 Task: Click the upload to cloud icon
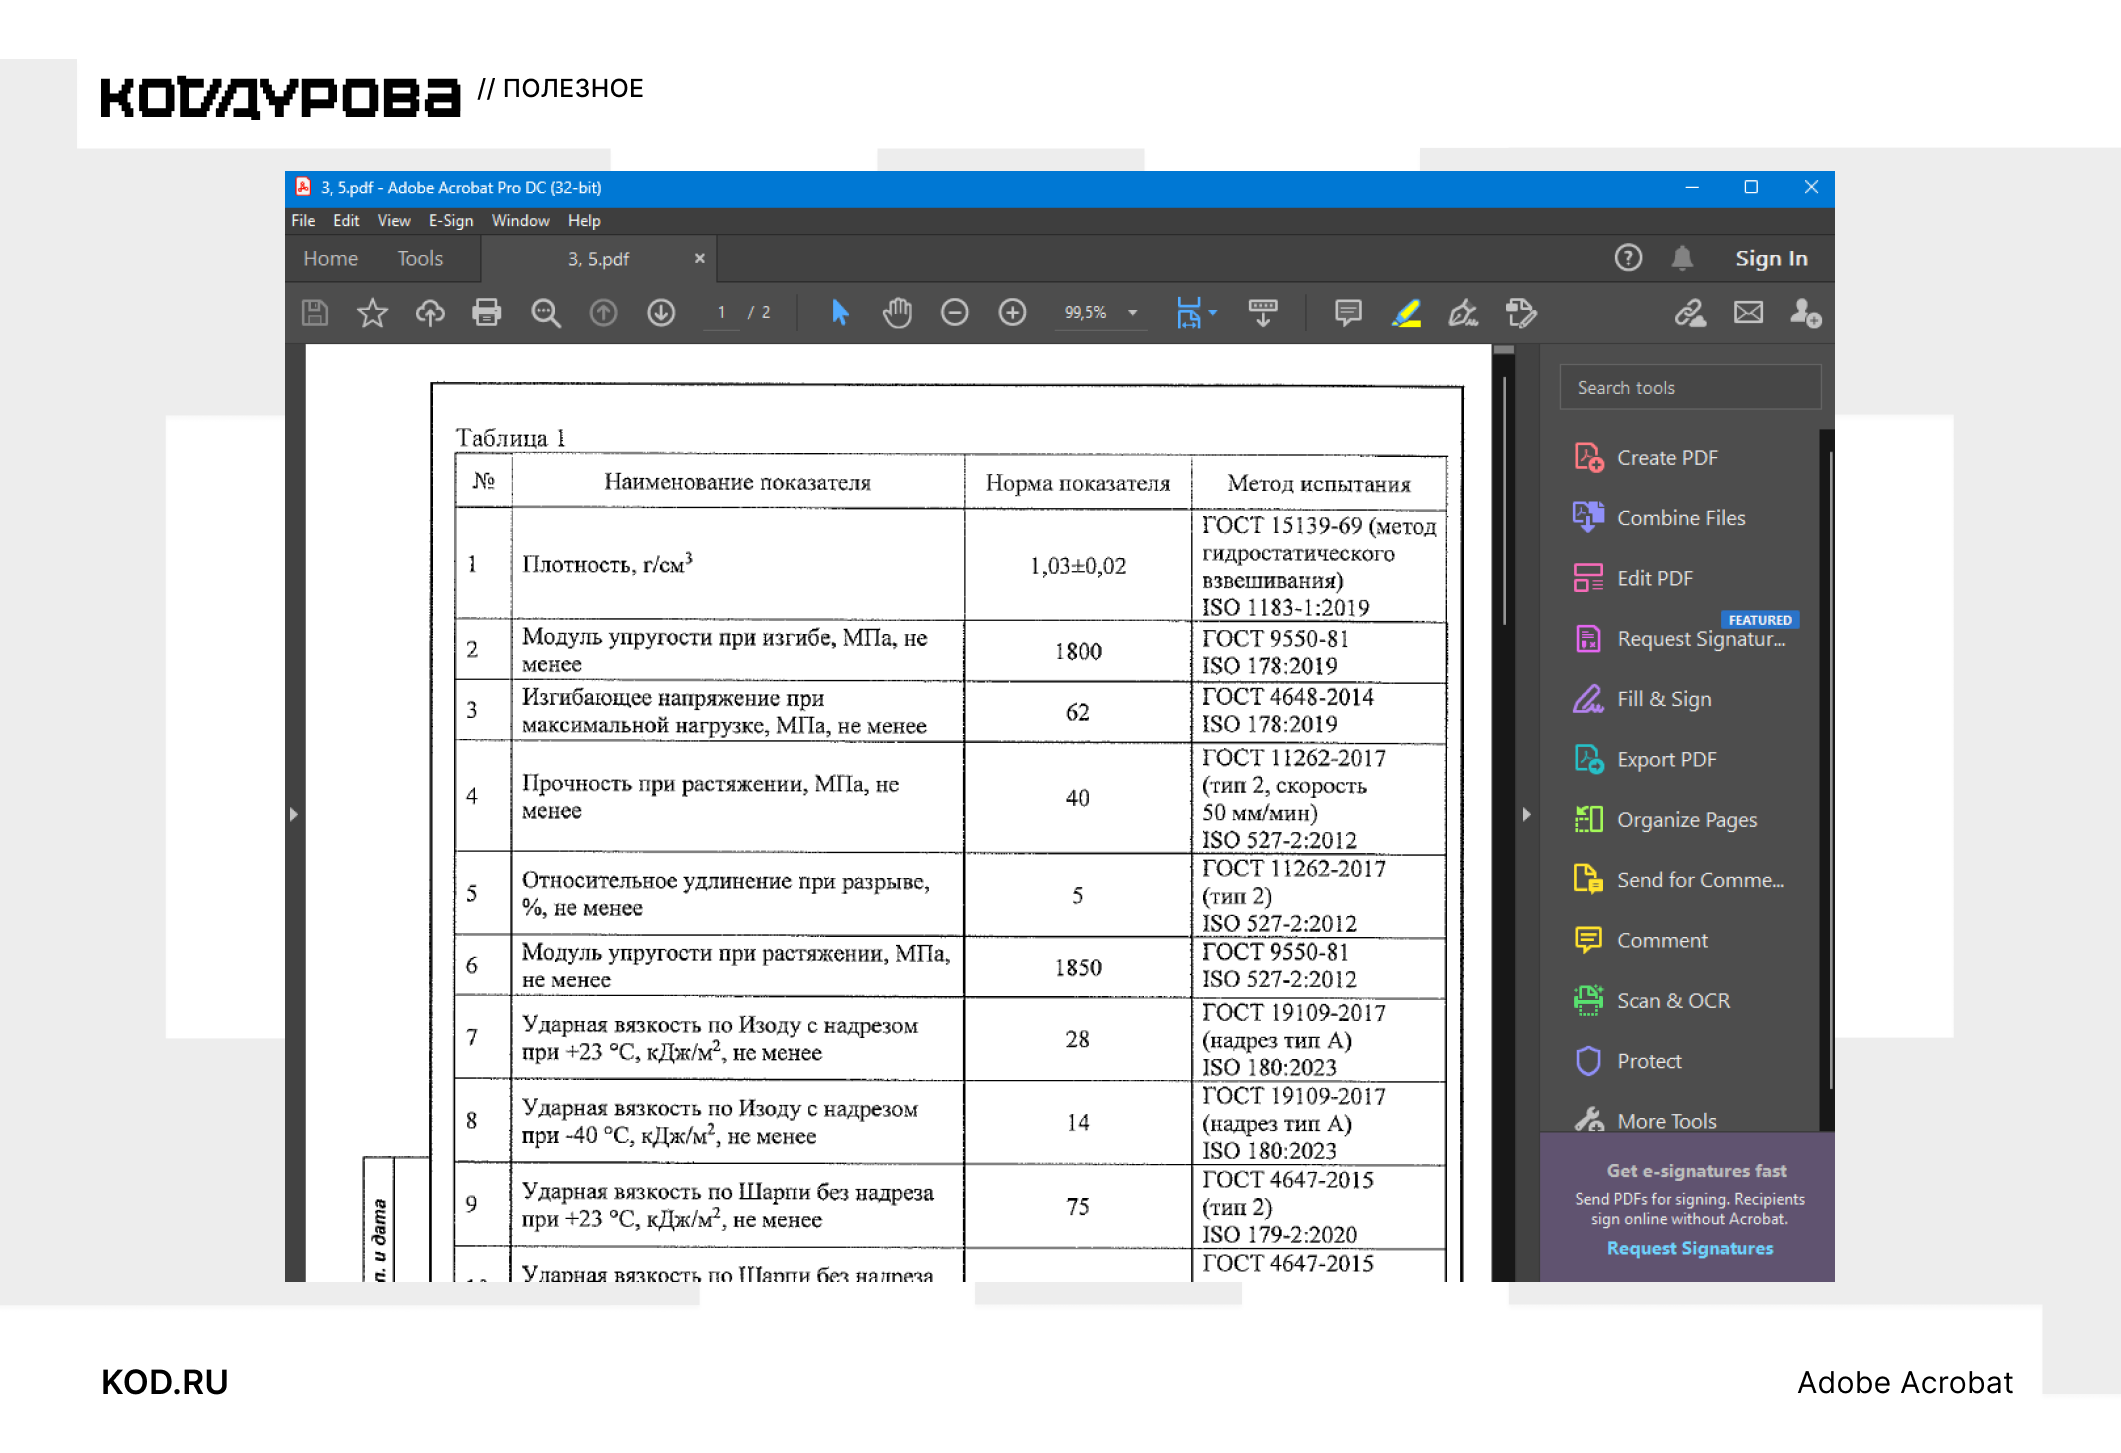[x=430, y=313]
